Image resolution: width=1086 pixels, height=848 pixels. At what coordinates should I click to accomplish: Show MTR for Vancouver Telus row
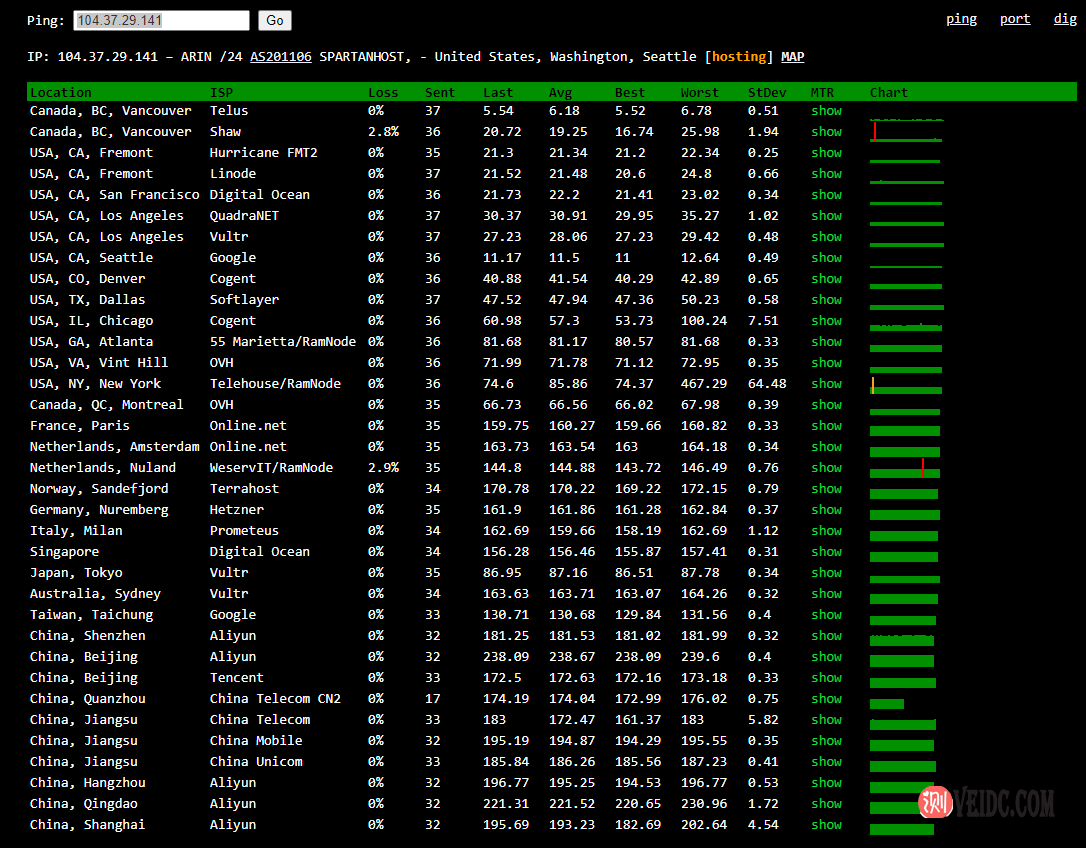pyautogui.click(x=826, y=111)
